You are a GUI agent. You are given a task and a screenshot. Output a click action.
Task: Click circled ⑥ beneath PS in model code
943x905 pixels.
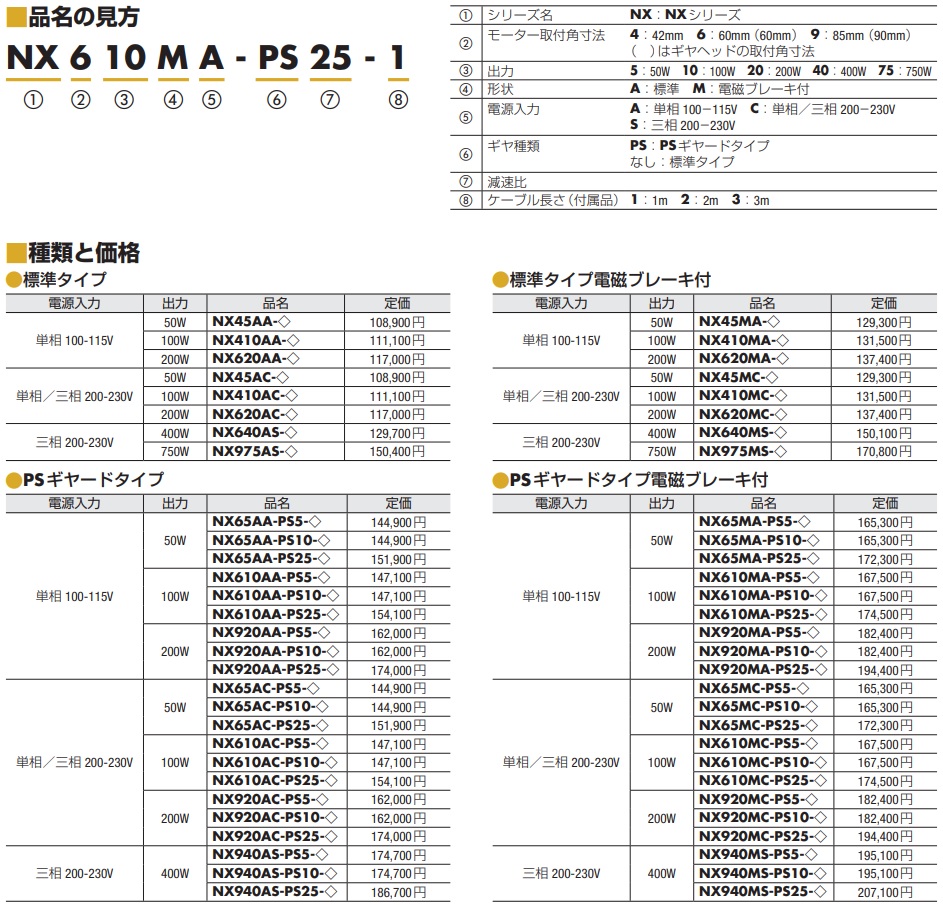tap(277, 100)
